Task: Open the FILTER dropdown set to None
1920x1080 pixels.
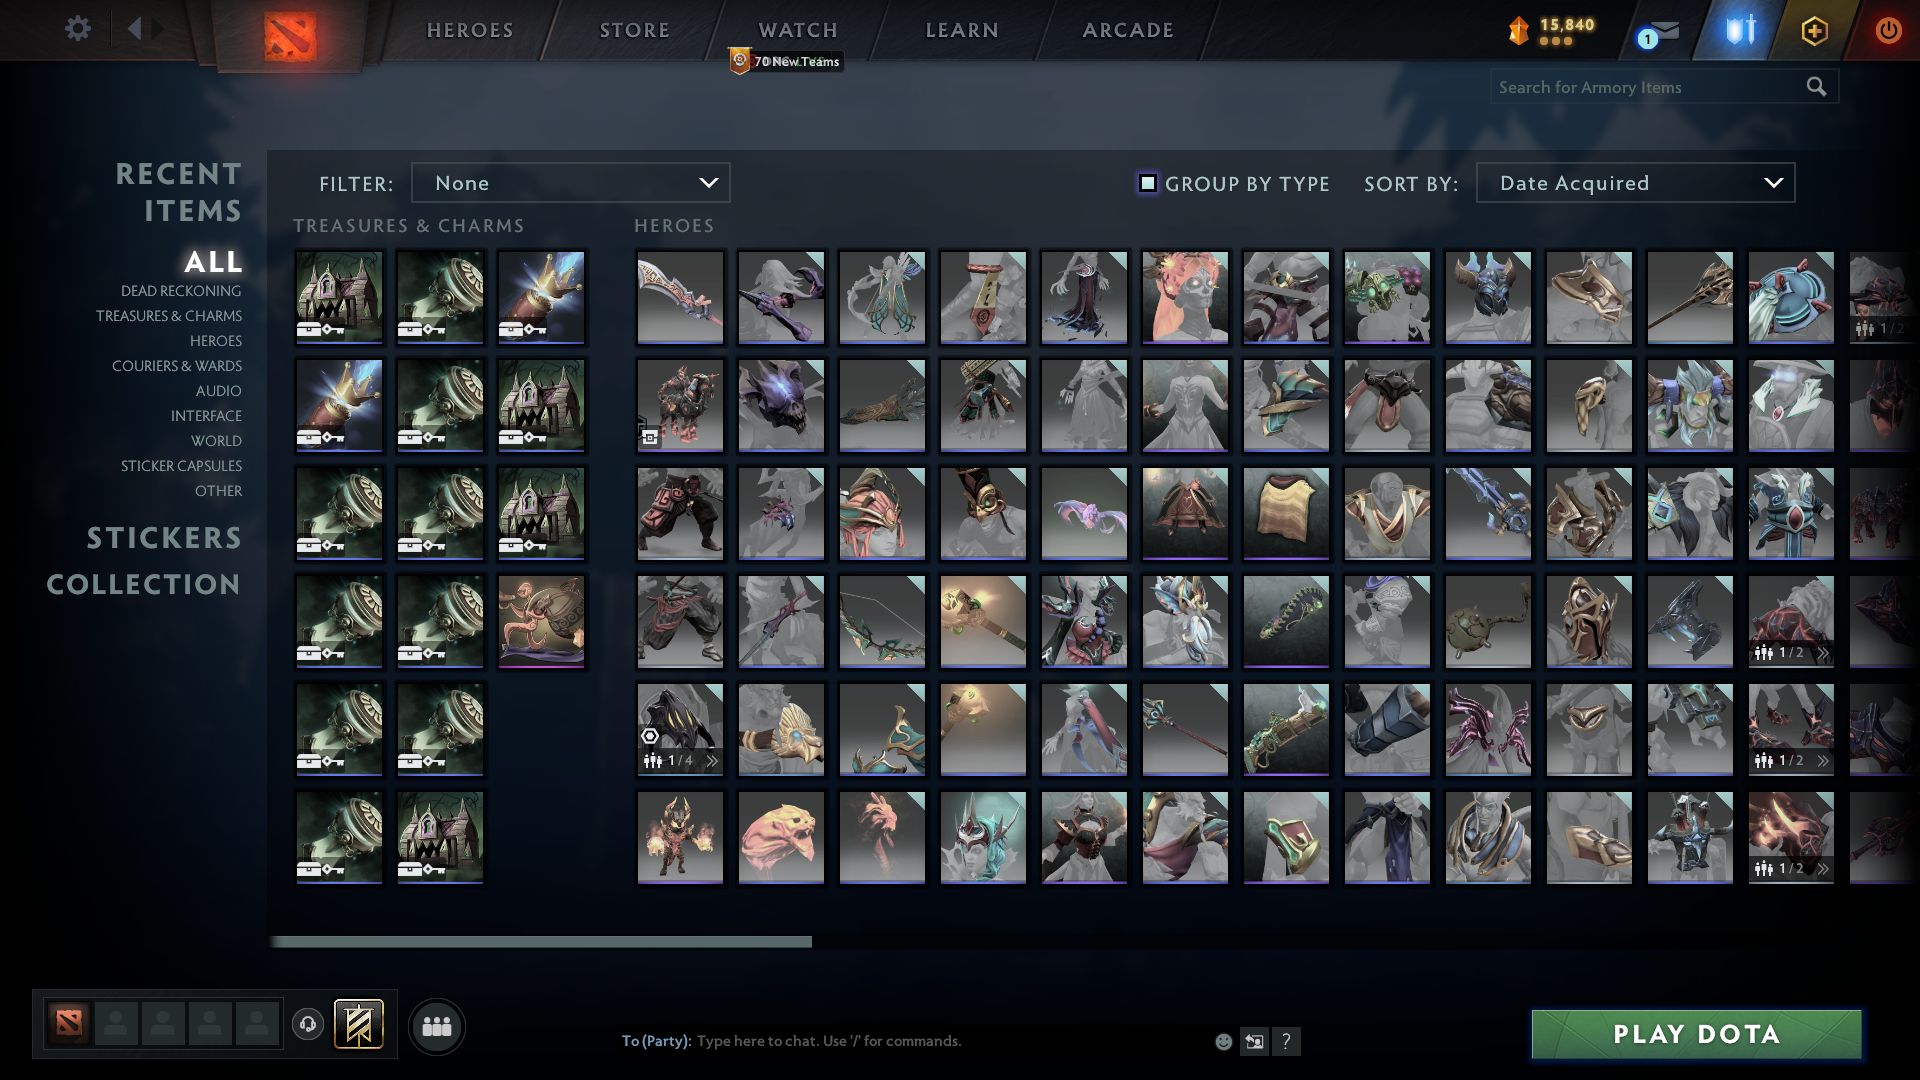Action: pos(570,182)
